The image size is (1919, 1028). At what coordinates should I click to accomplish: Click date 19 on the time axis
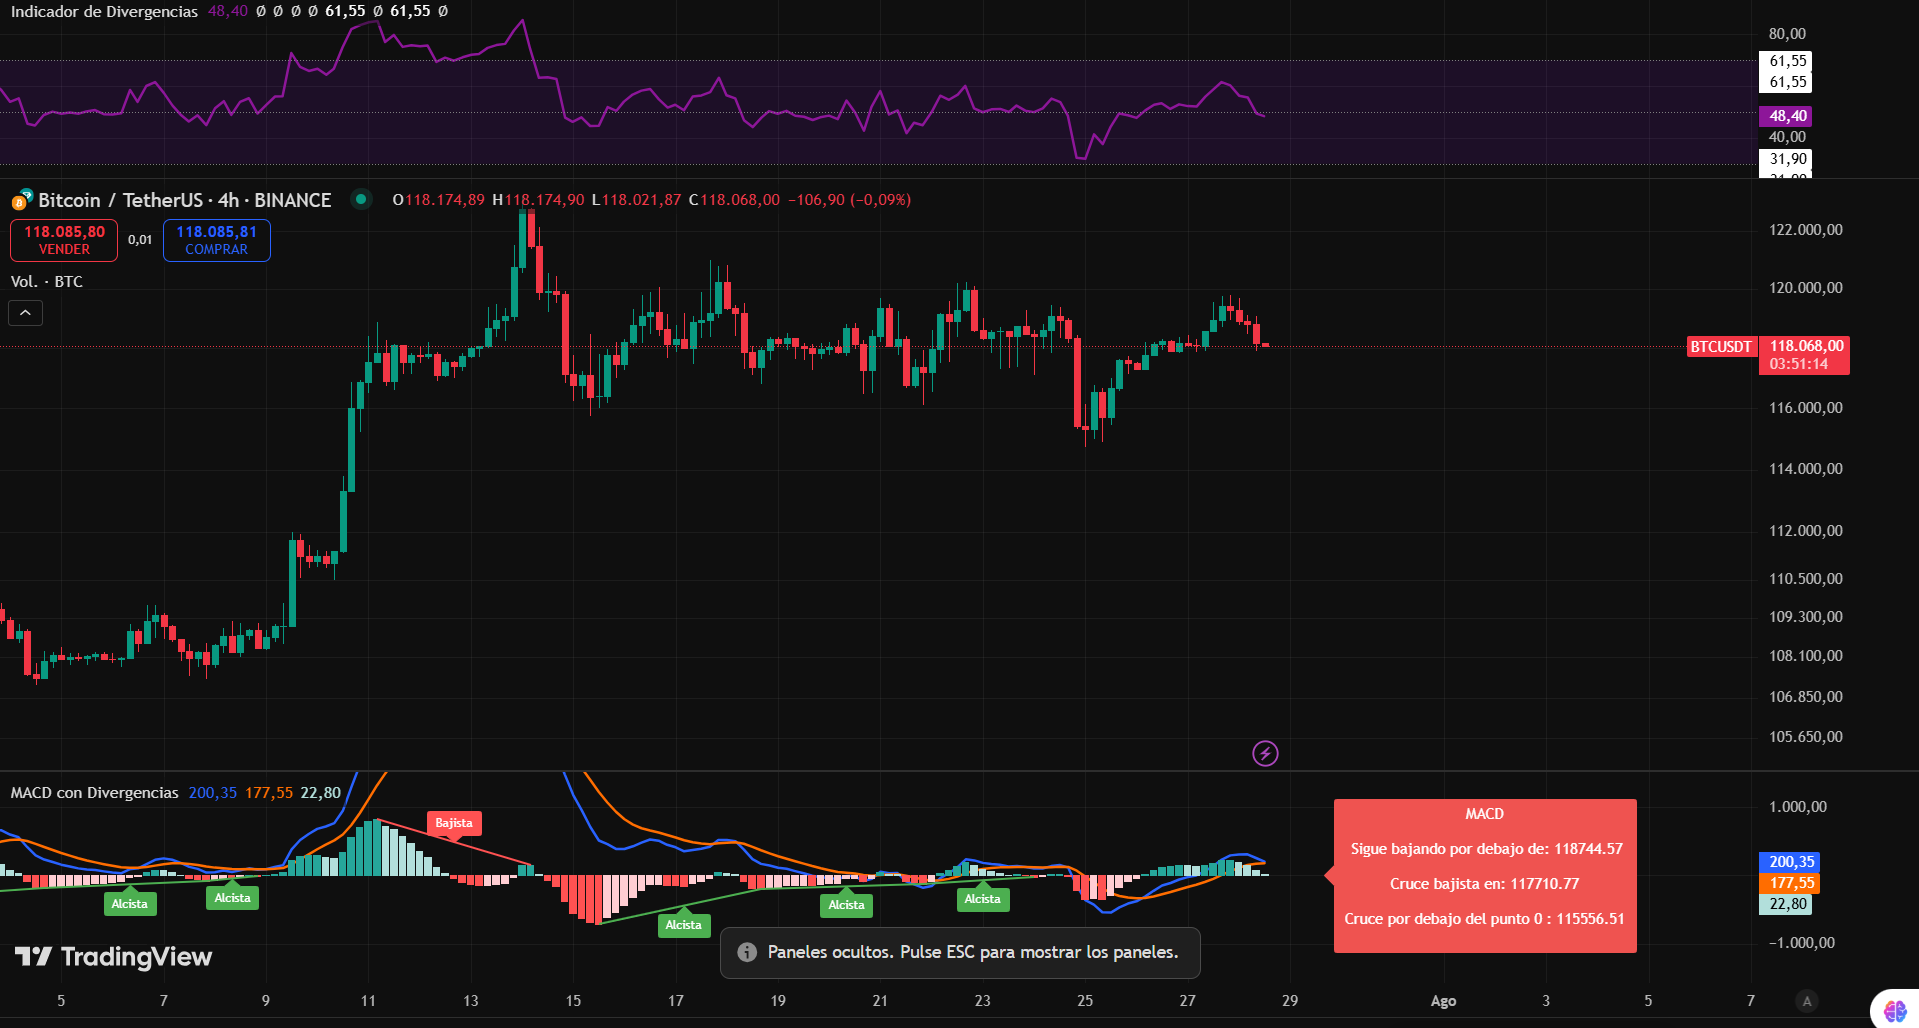(x=778, y=1001)
